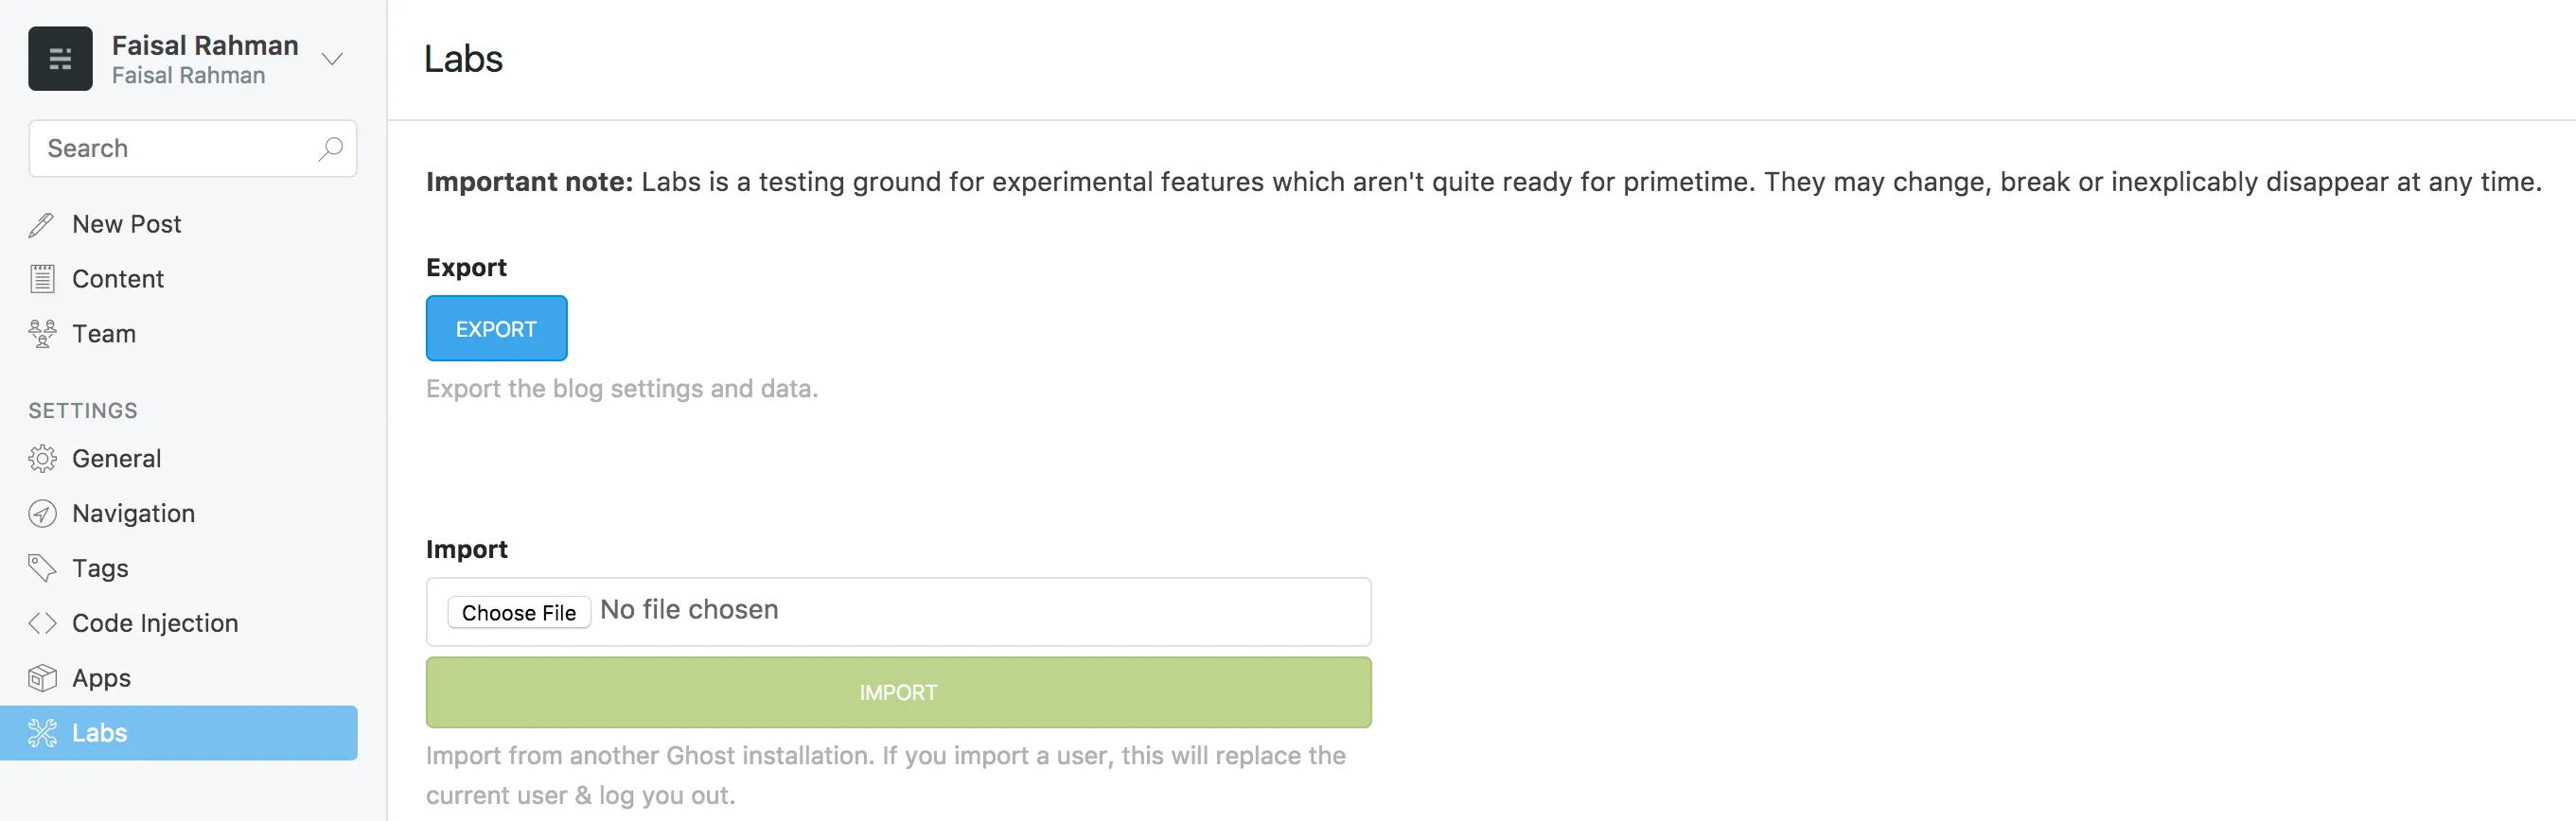Click the Content list icon
This screenshot has height=821, width=2576.
42,279
